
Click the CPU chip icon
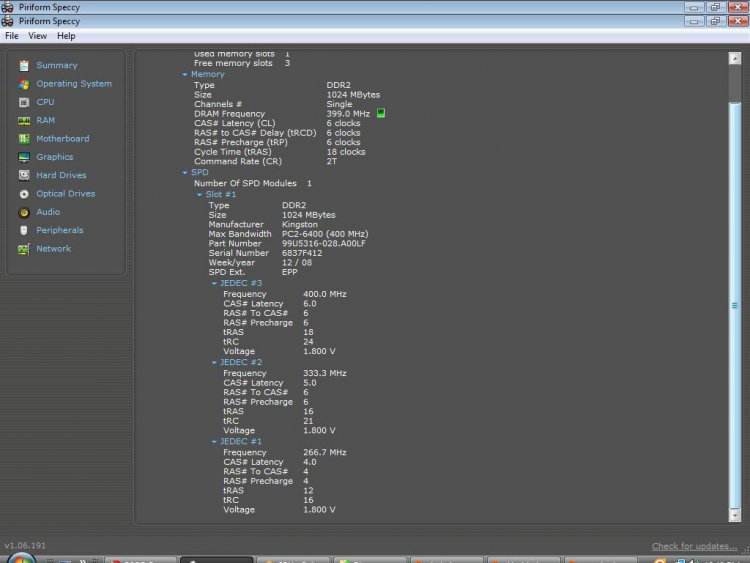(x=24, y=102)
